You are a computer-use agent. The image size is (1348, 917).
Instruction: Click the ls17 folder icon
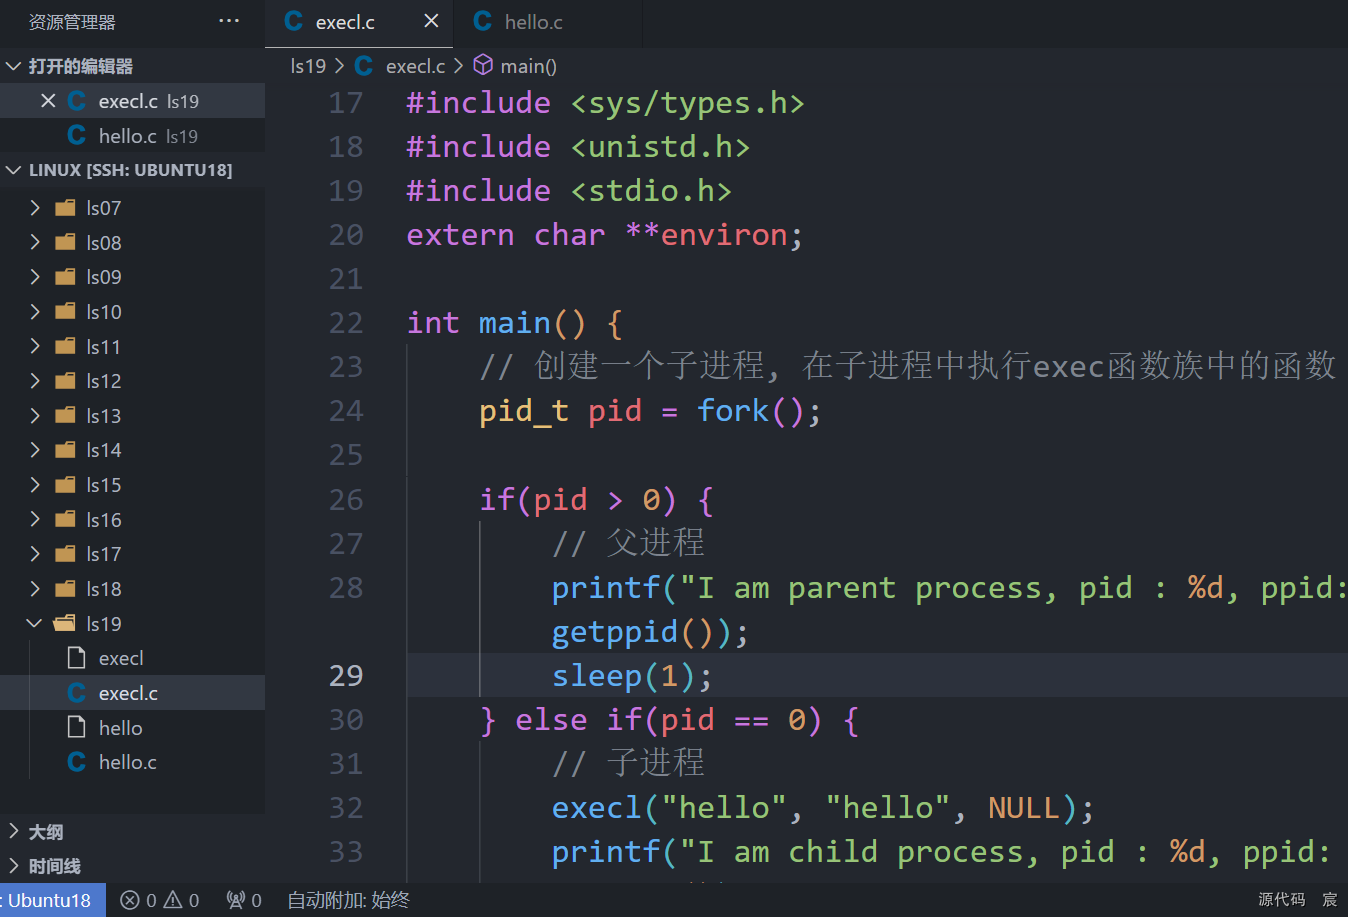click(x=65, y=554)
